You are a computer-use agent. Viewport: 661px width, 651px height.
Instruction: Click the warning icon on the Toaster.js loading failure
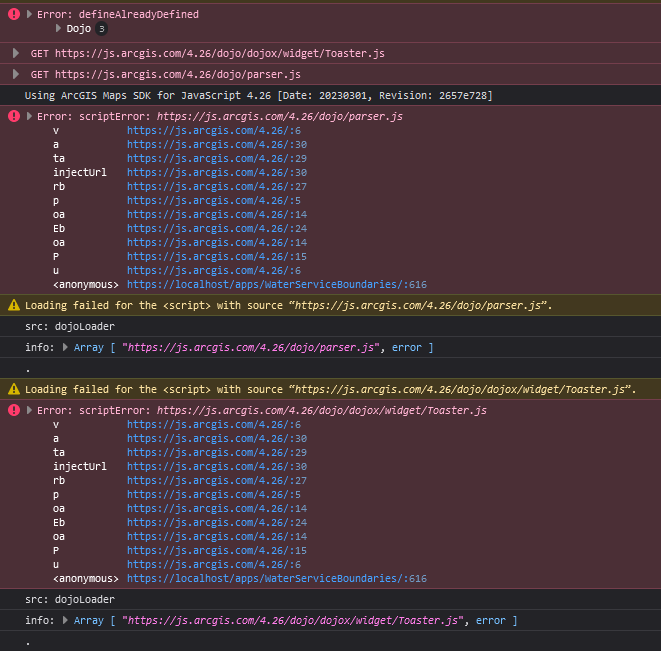pos(14,389)
